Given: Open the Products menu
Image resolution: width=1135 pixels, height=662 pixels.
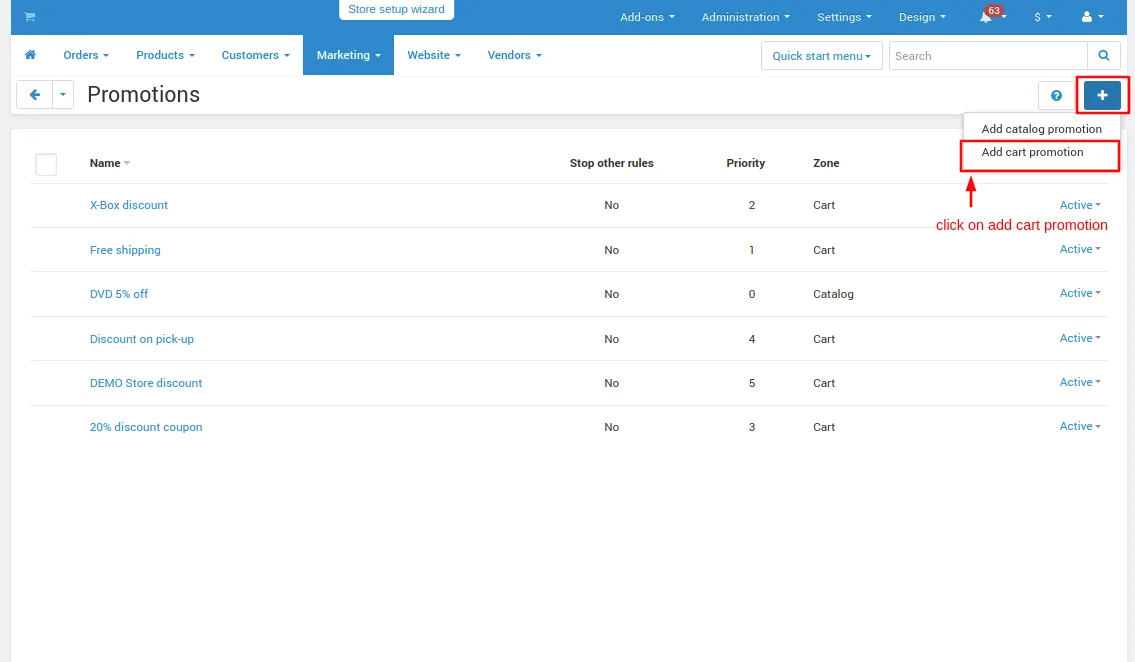Looking at the screenshot, I should tap(165, 55).
